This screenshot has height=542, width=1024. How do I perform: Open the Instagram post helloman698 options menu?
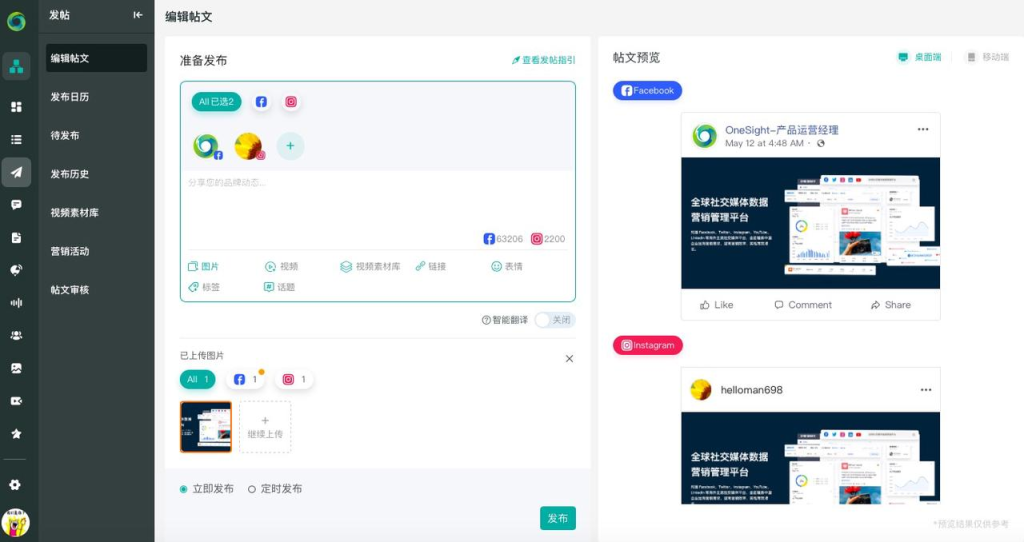tap(925, 389)
